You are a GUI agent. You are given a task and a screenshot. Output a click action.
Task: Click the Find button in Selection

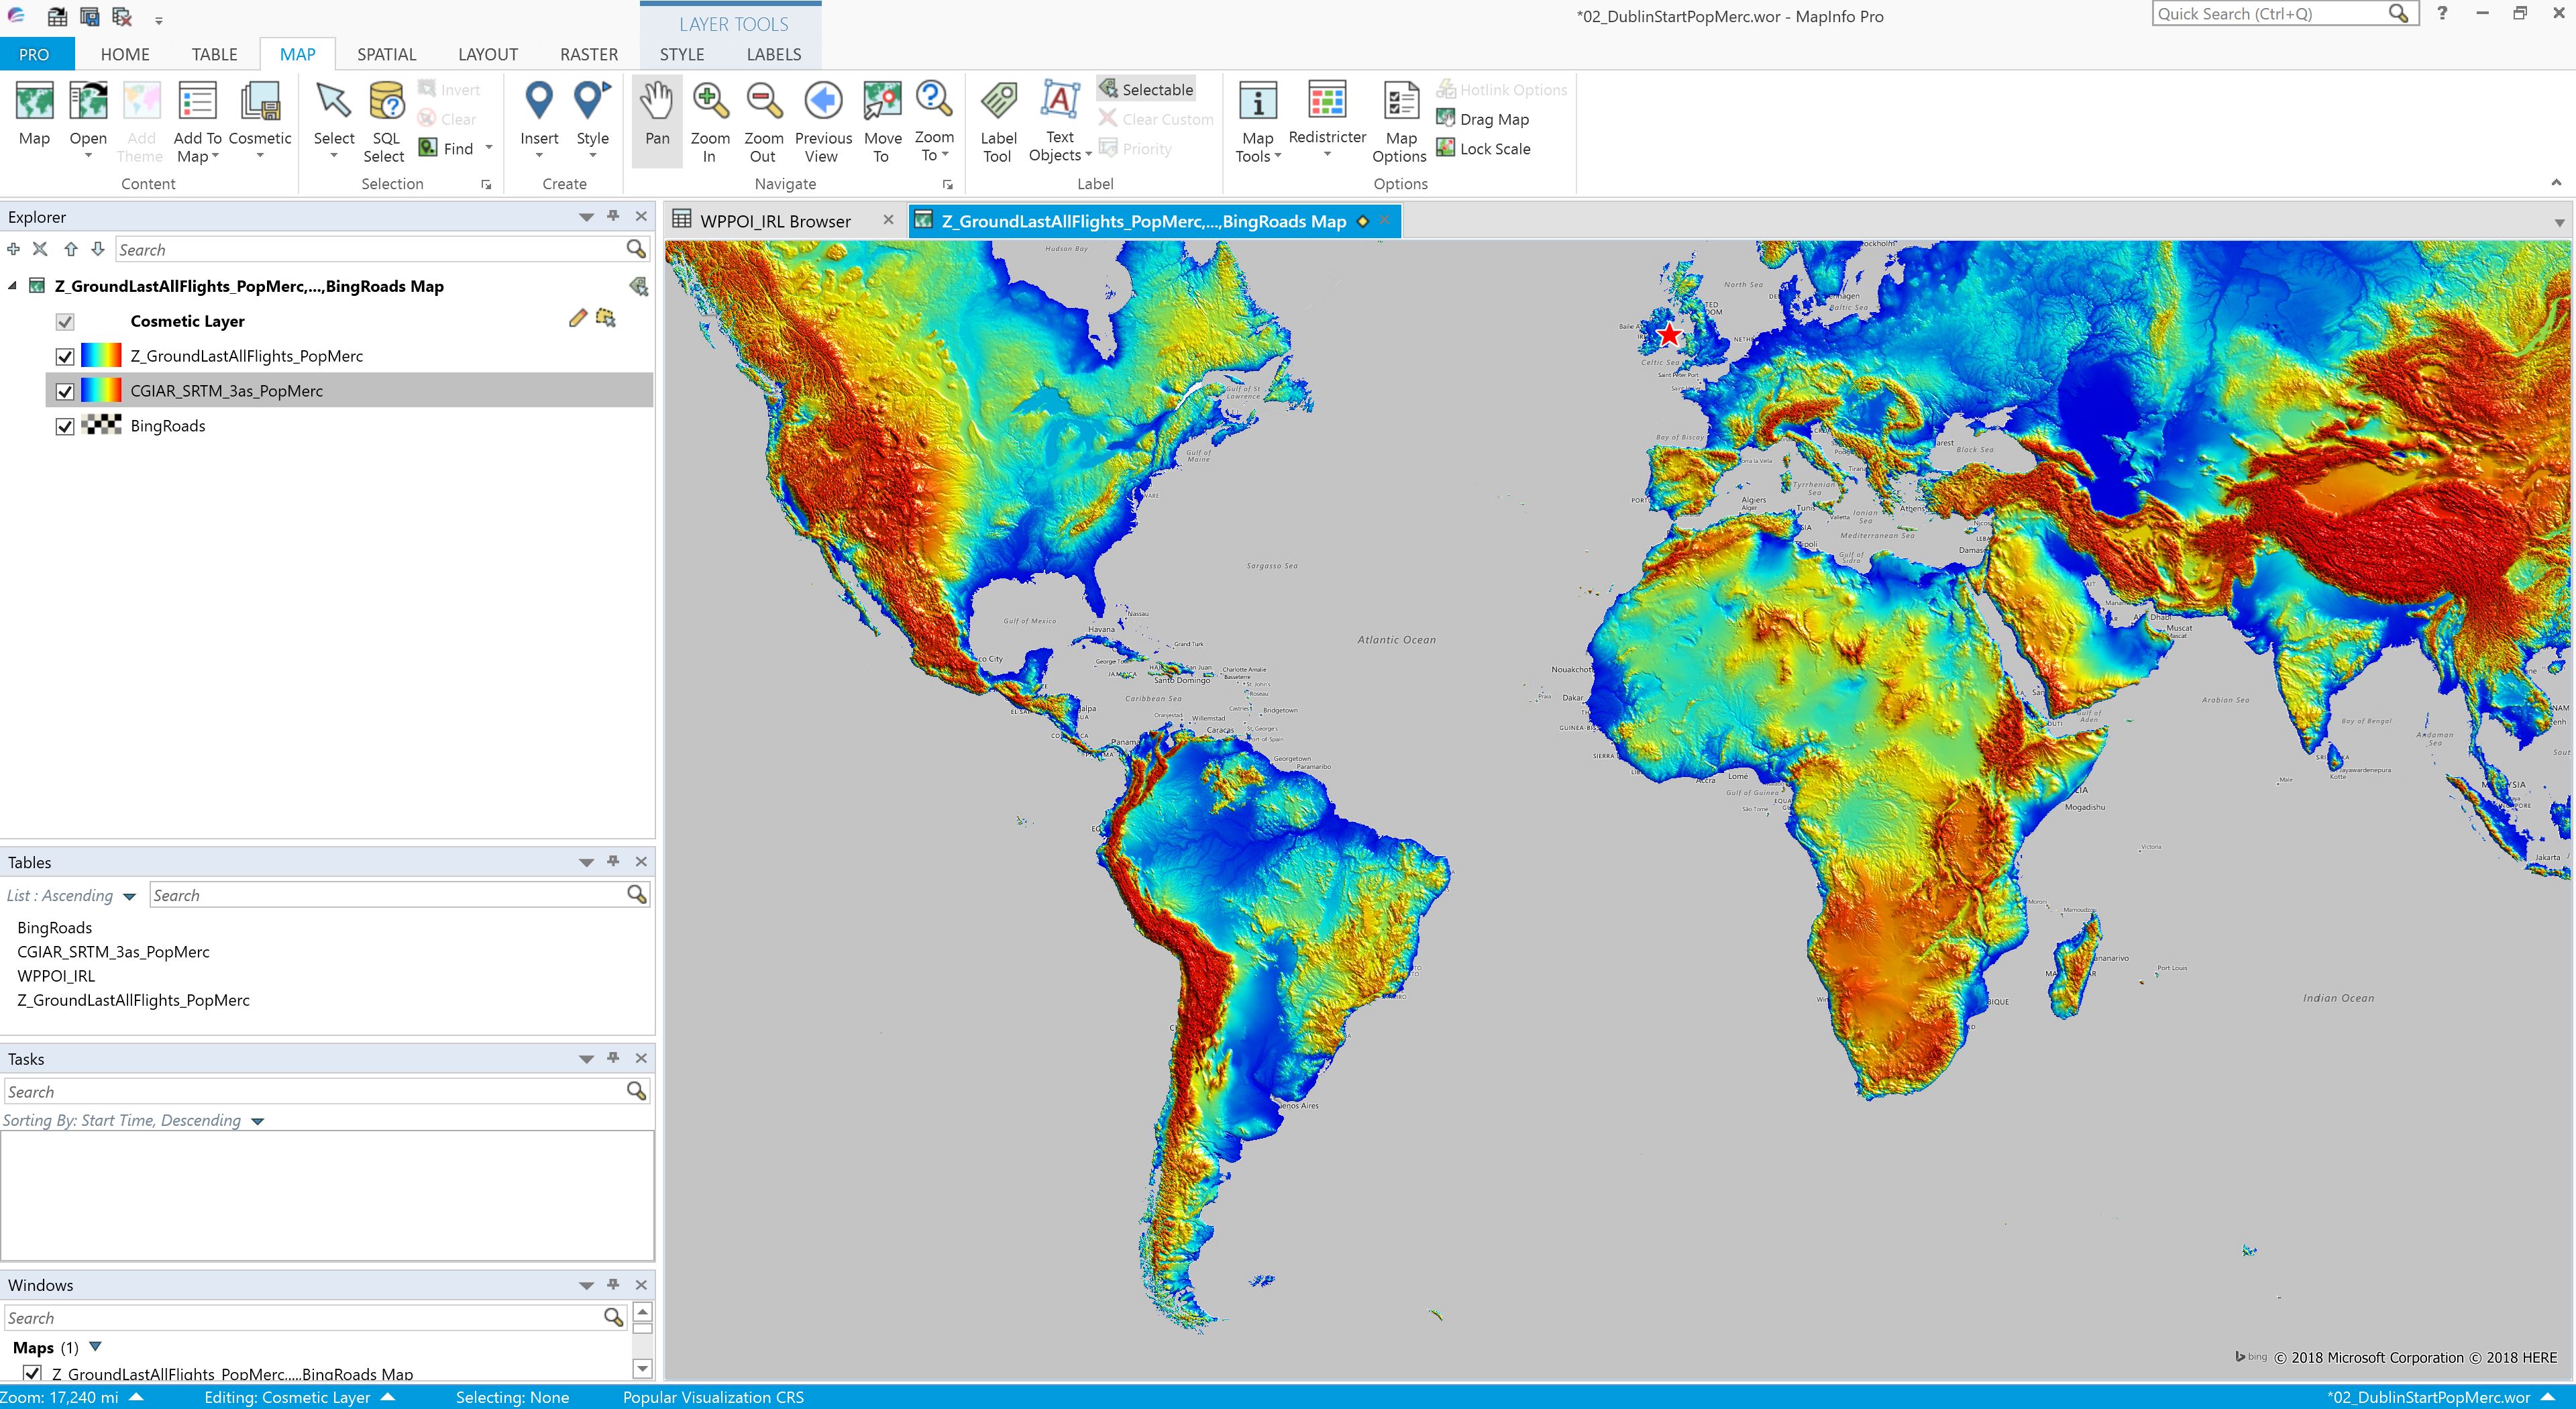[447, 148]
